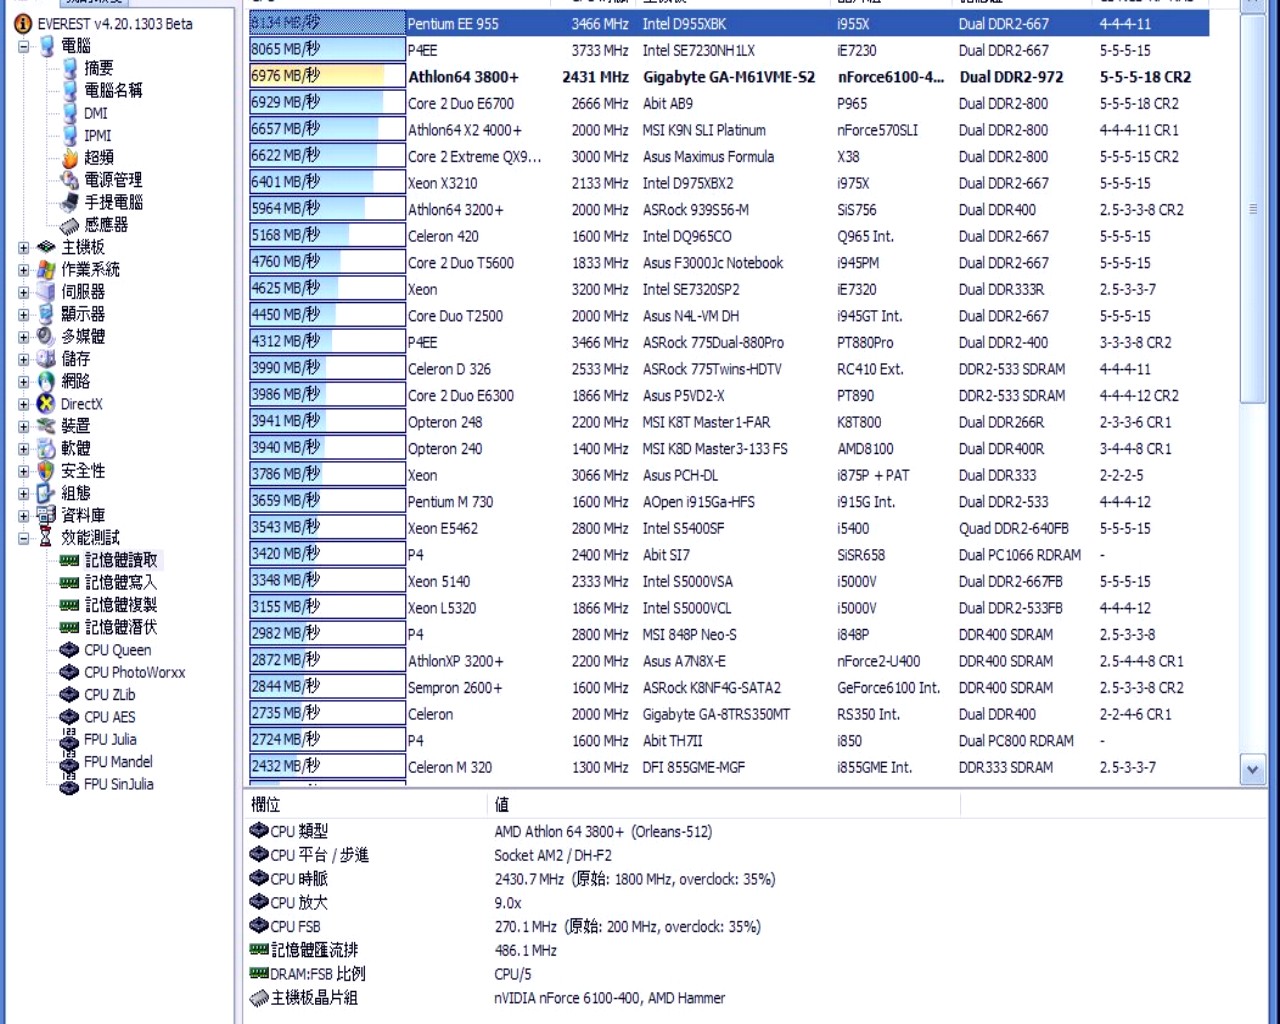Select the Core 2 Duo E6700 row
Image resolution: width=1280 pixels, height=1024 pixels.
tap(728, 103)
